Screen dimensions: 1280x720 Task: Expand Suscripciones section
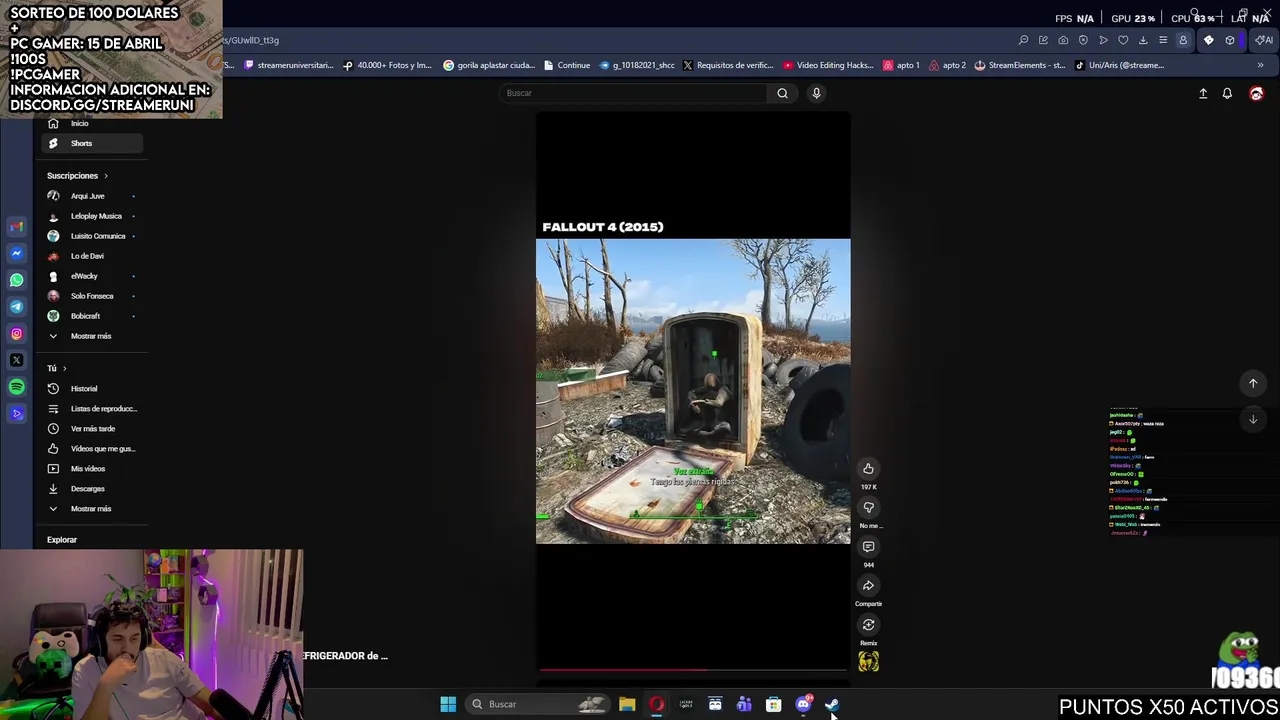pyautogui.click(x=77, y=176)
